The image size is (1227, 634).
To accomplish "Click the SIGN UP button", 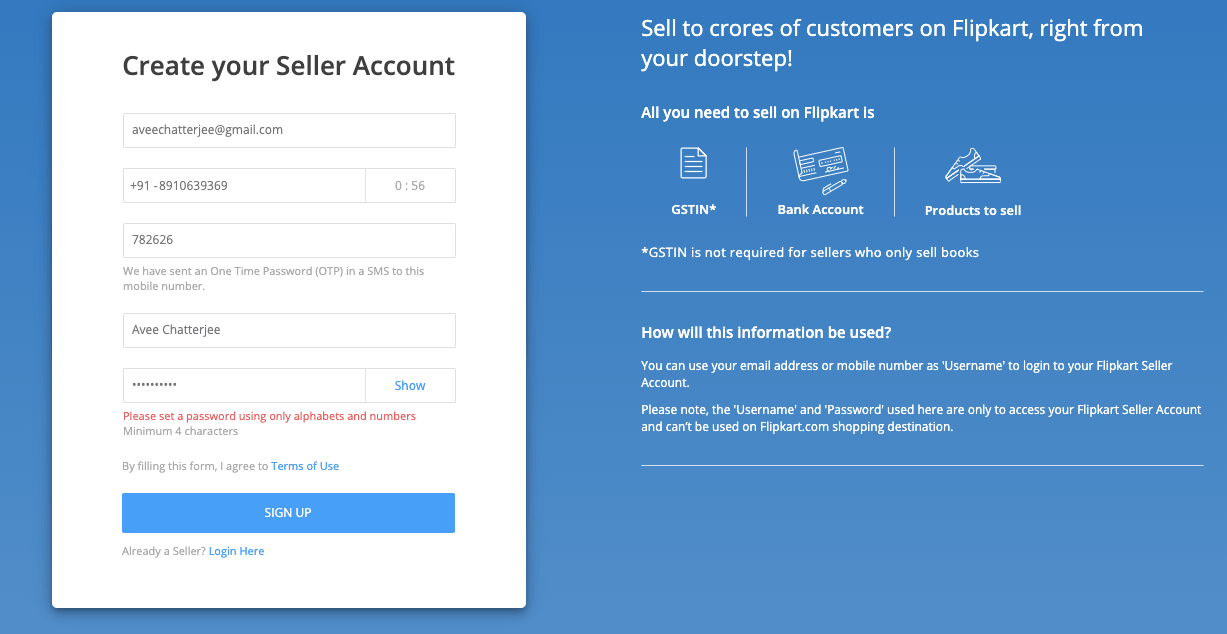I will (288, 513).
